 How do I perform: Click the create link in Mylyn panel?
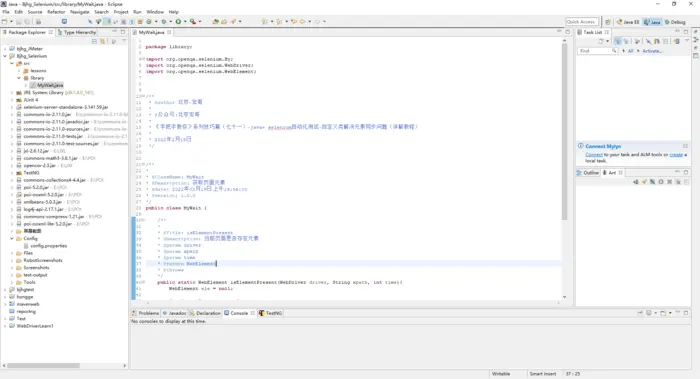[676, 155]
